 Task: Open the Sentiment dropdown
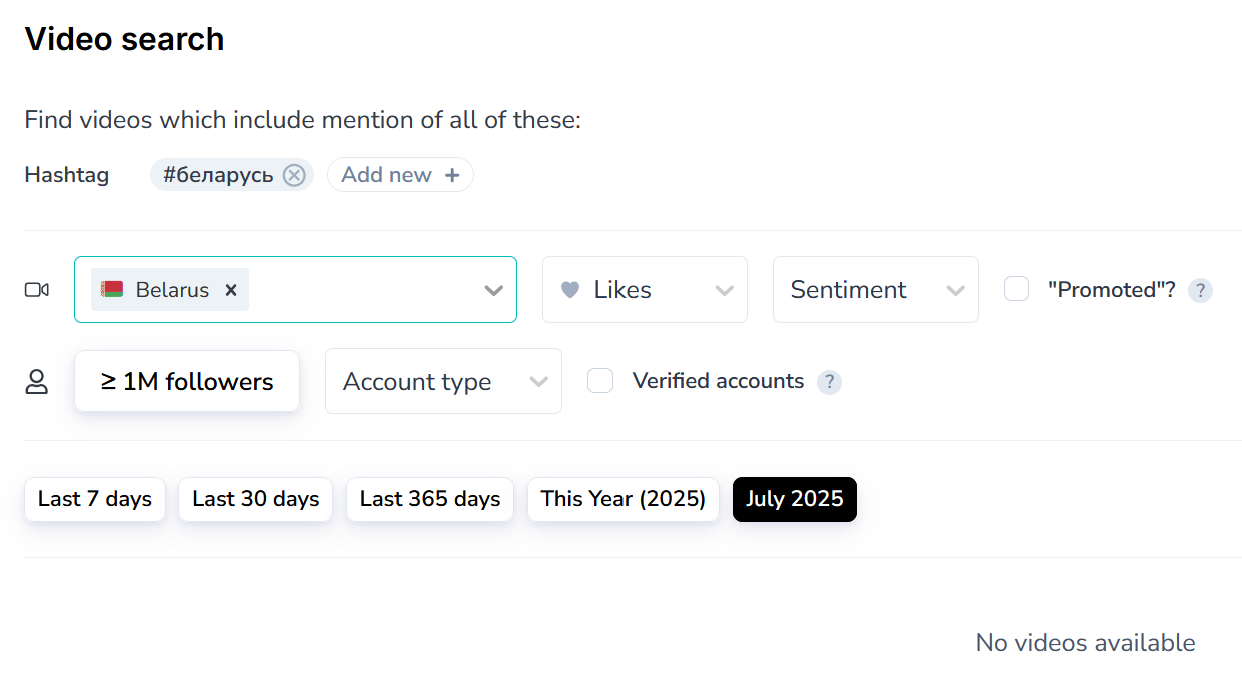[875, 290]
